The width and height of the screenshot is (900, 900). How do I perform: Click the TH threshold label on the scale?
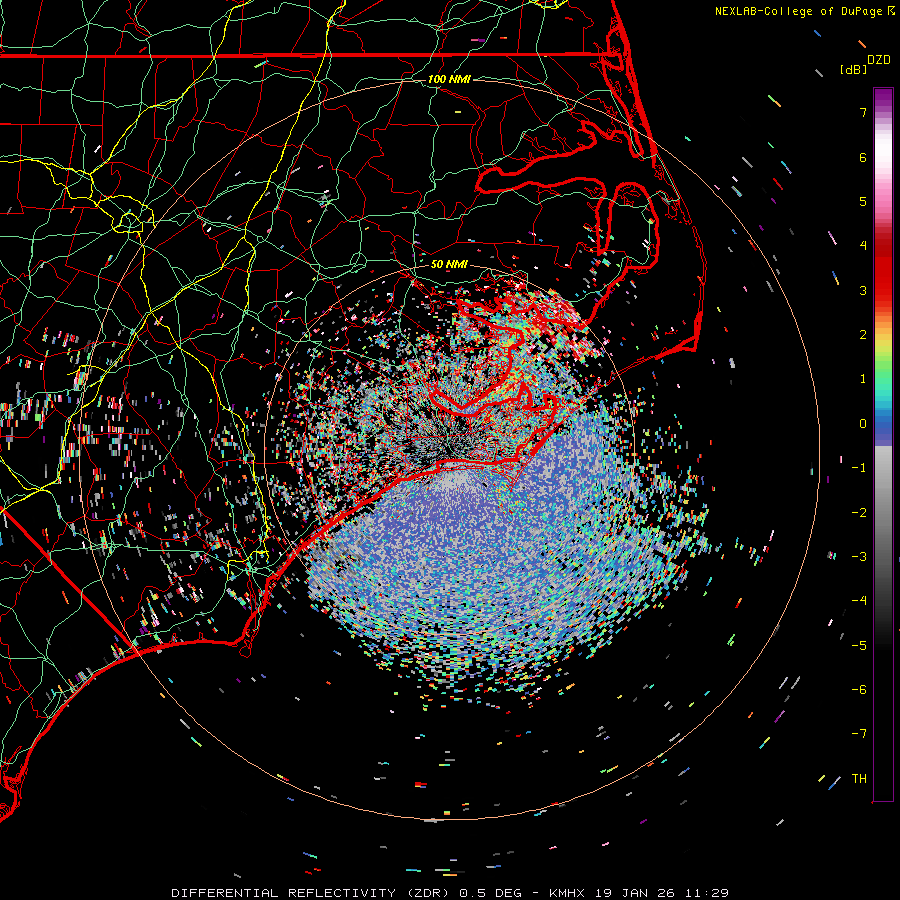[859, 779]
